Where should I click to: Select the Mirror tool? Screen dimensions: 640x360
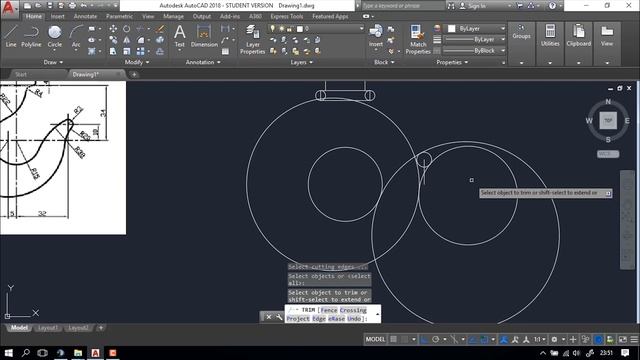pyautogui.click(x=127, y=40)
